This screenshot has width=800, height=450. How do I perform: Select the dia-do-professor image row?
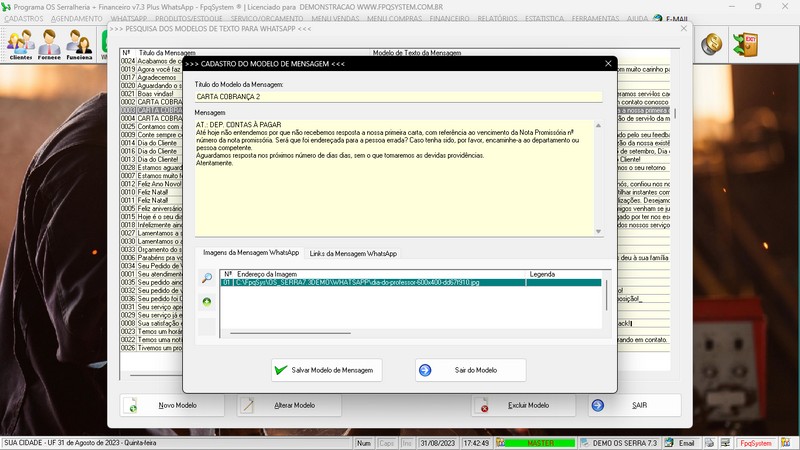(x=411, y=283)
